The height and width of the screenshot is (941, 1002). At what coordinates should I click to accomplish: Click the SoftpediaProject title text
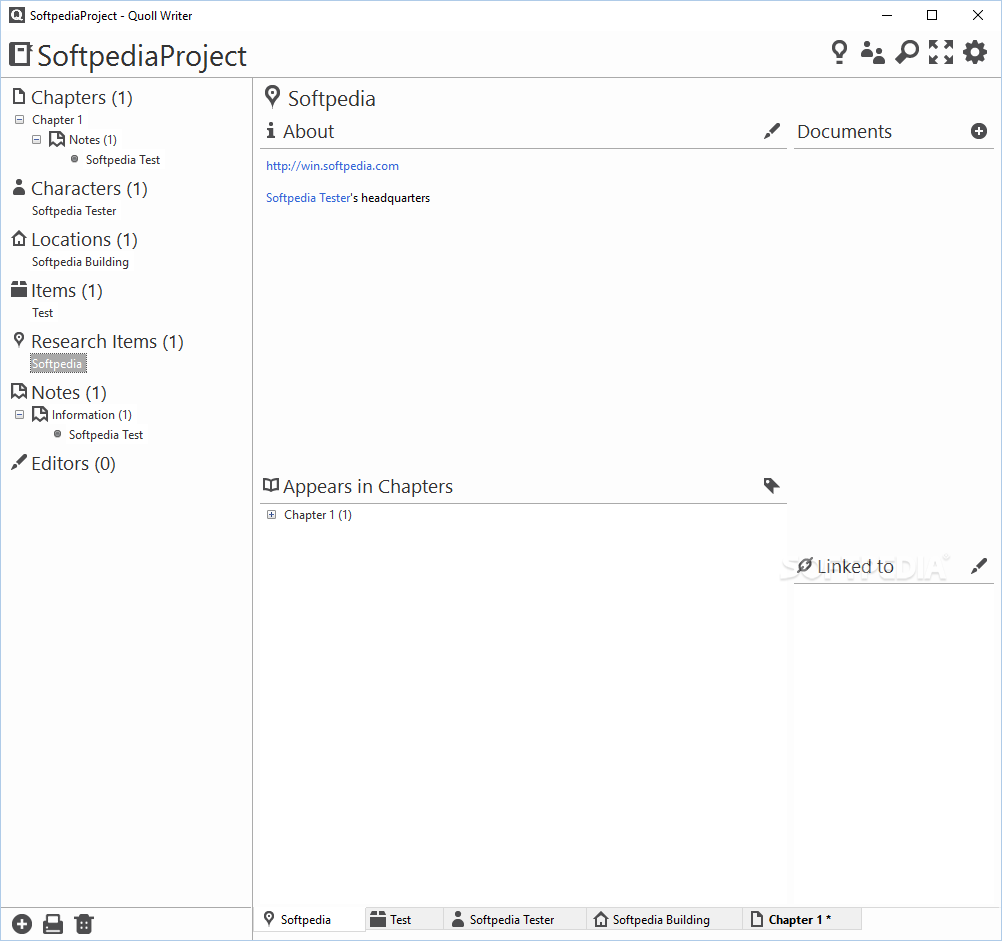pyautogui.click(x=142, y=56)
